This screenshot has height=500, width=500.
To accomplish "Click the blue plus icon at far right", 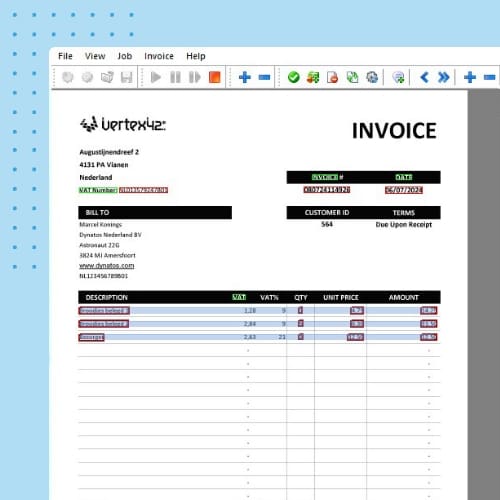I will (470, 77).
